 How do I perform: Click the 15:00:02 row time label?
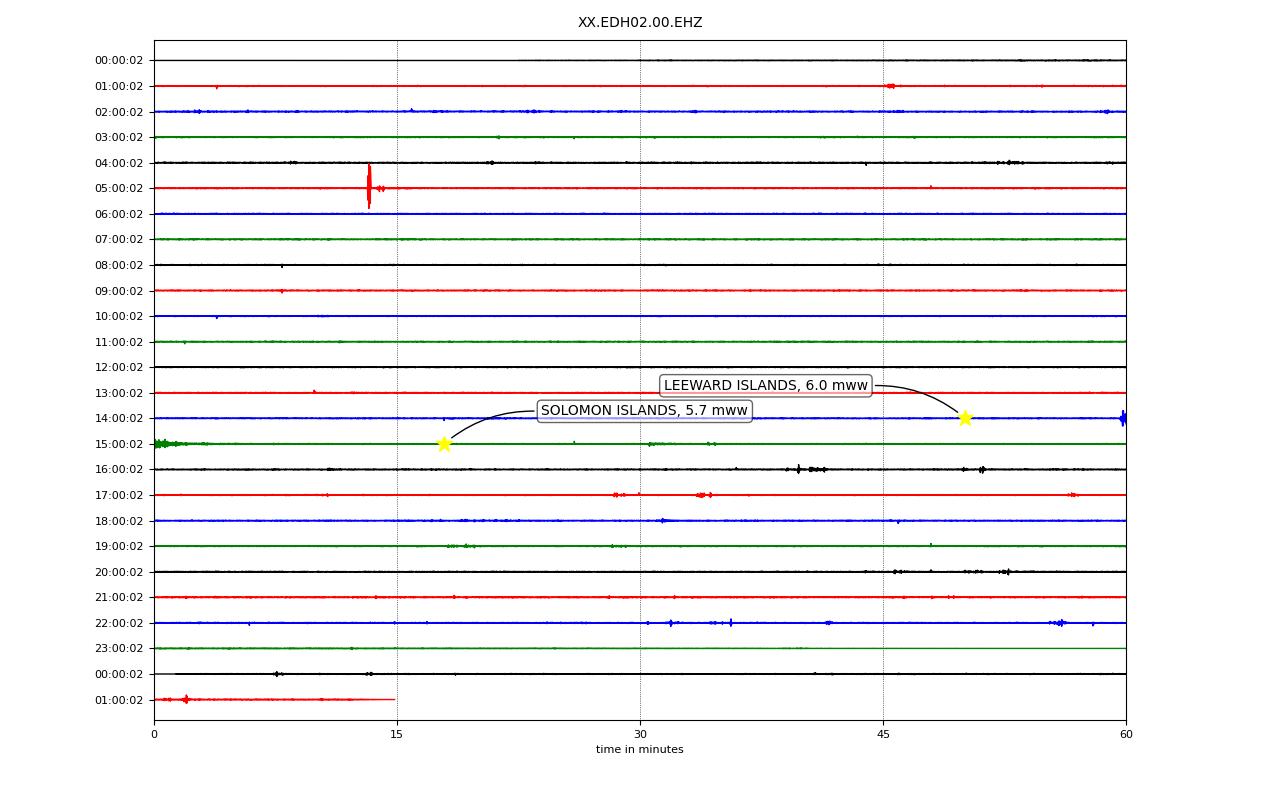point(119,444)
